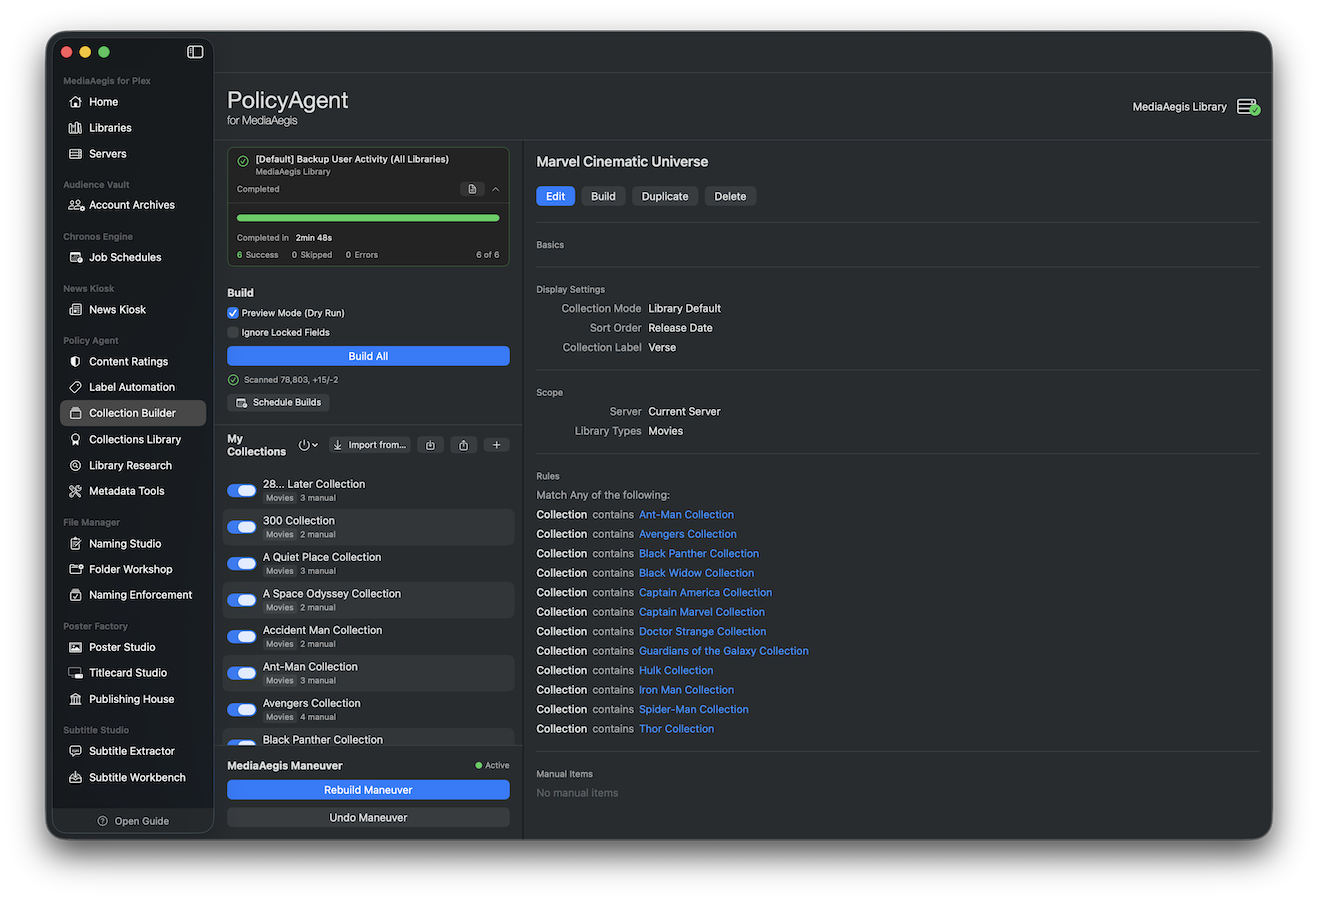Click the MediaAegis Library server status icon
The image size is (1318, 900).
[x=1248, y=107]
